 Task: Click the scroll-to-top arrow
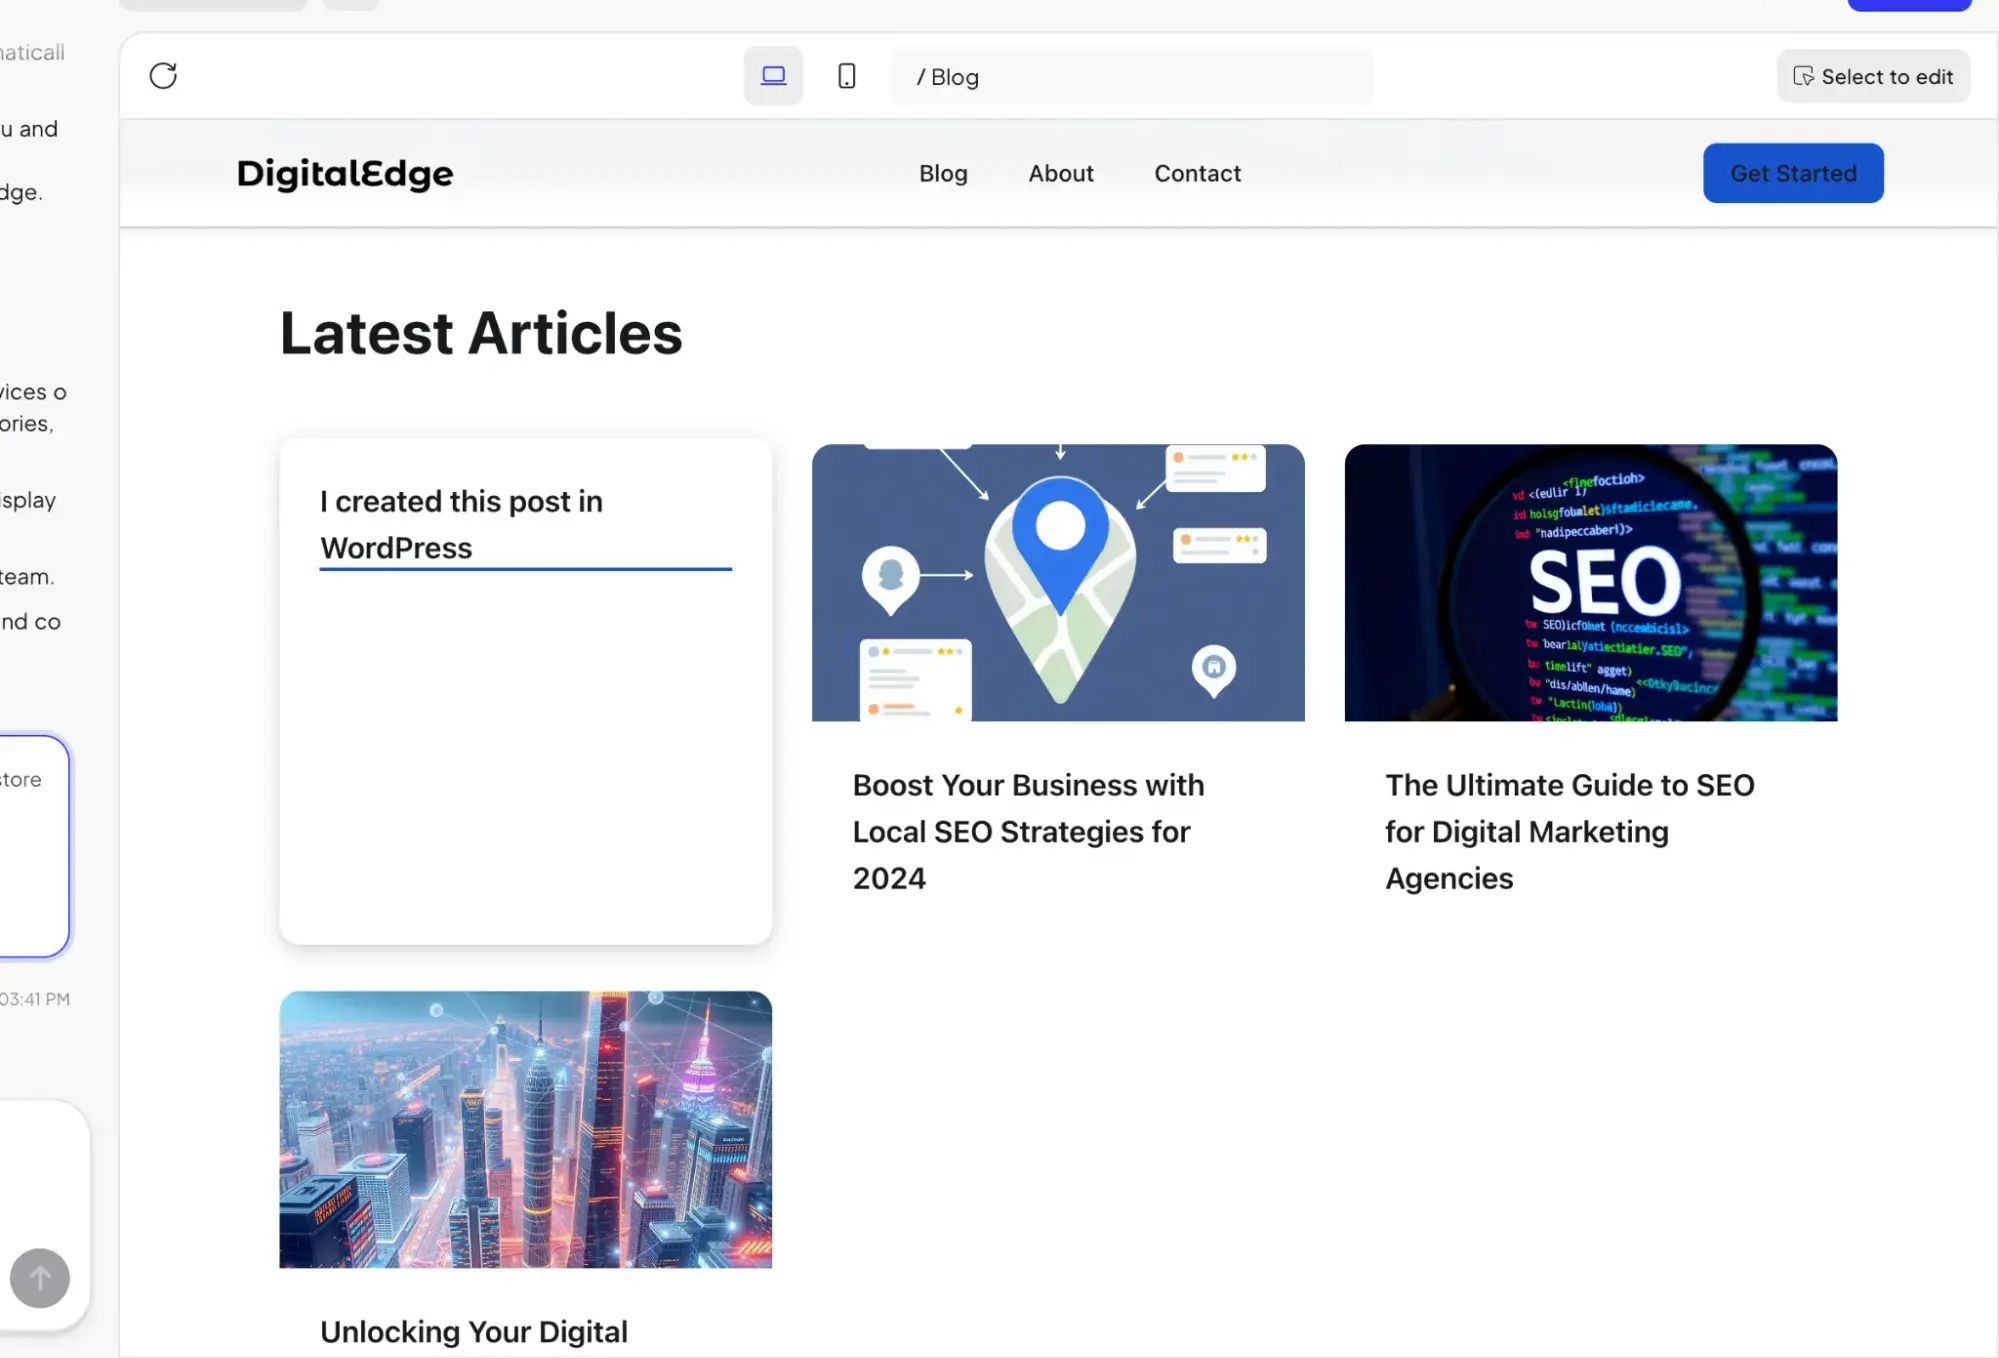[x=40, y=1277]
